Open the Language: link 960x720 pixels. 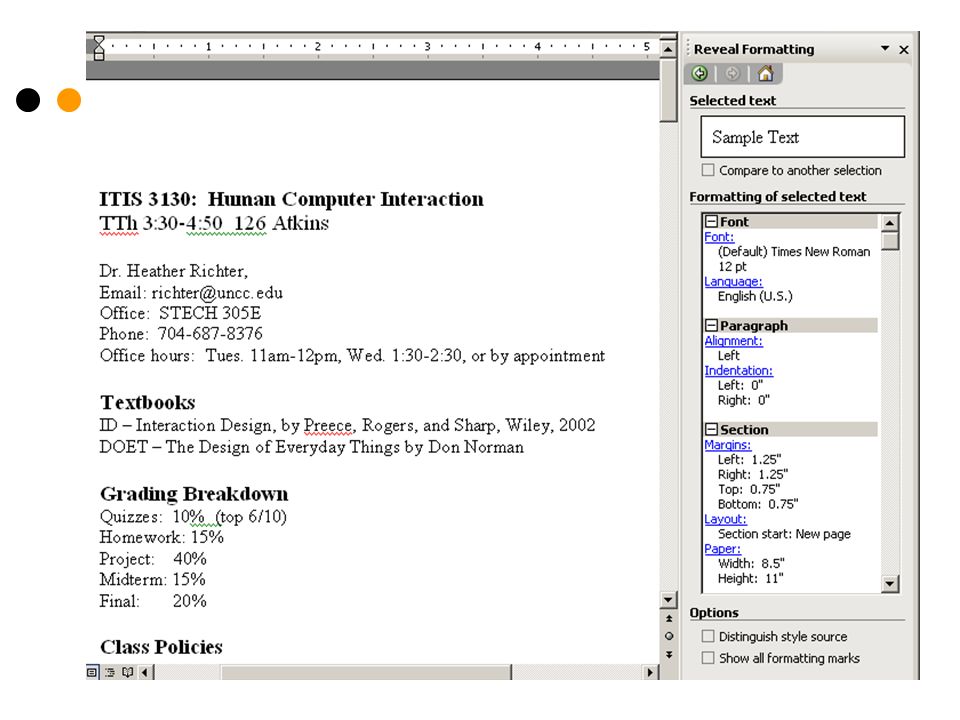click(733, 282)
